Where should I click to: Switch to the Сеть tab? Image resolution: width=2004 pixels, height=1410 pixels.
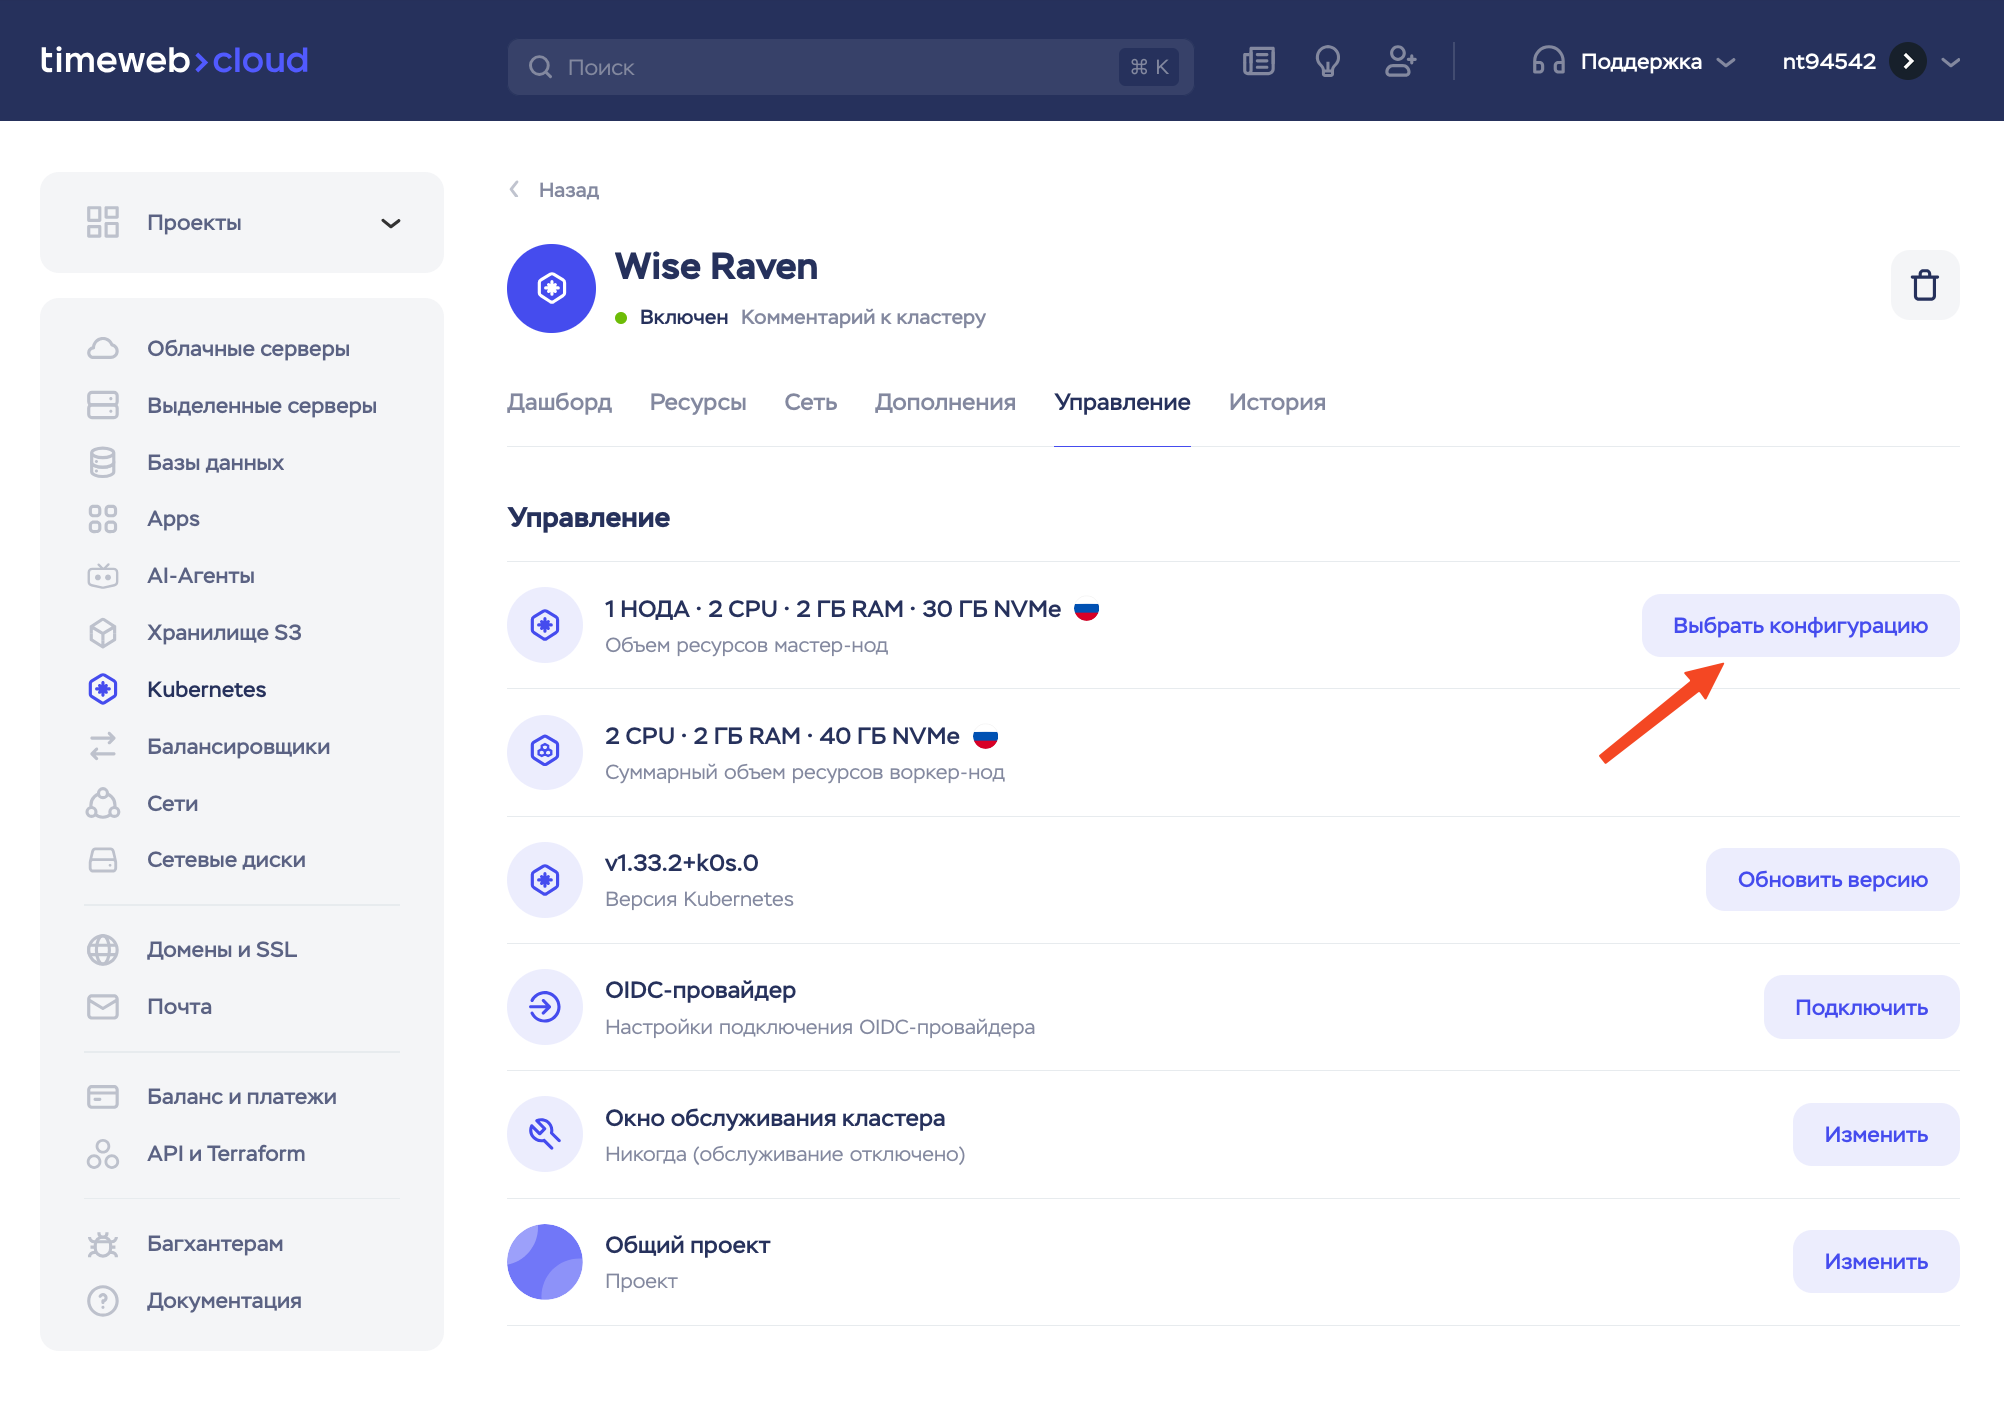811,402
